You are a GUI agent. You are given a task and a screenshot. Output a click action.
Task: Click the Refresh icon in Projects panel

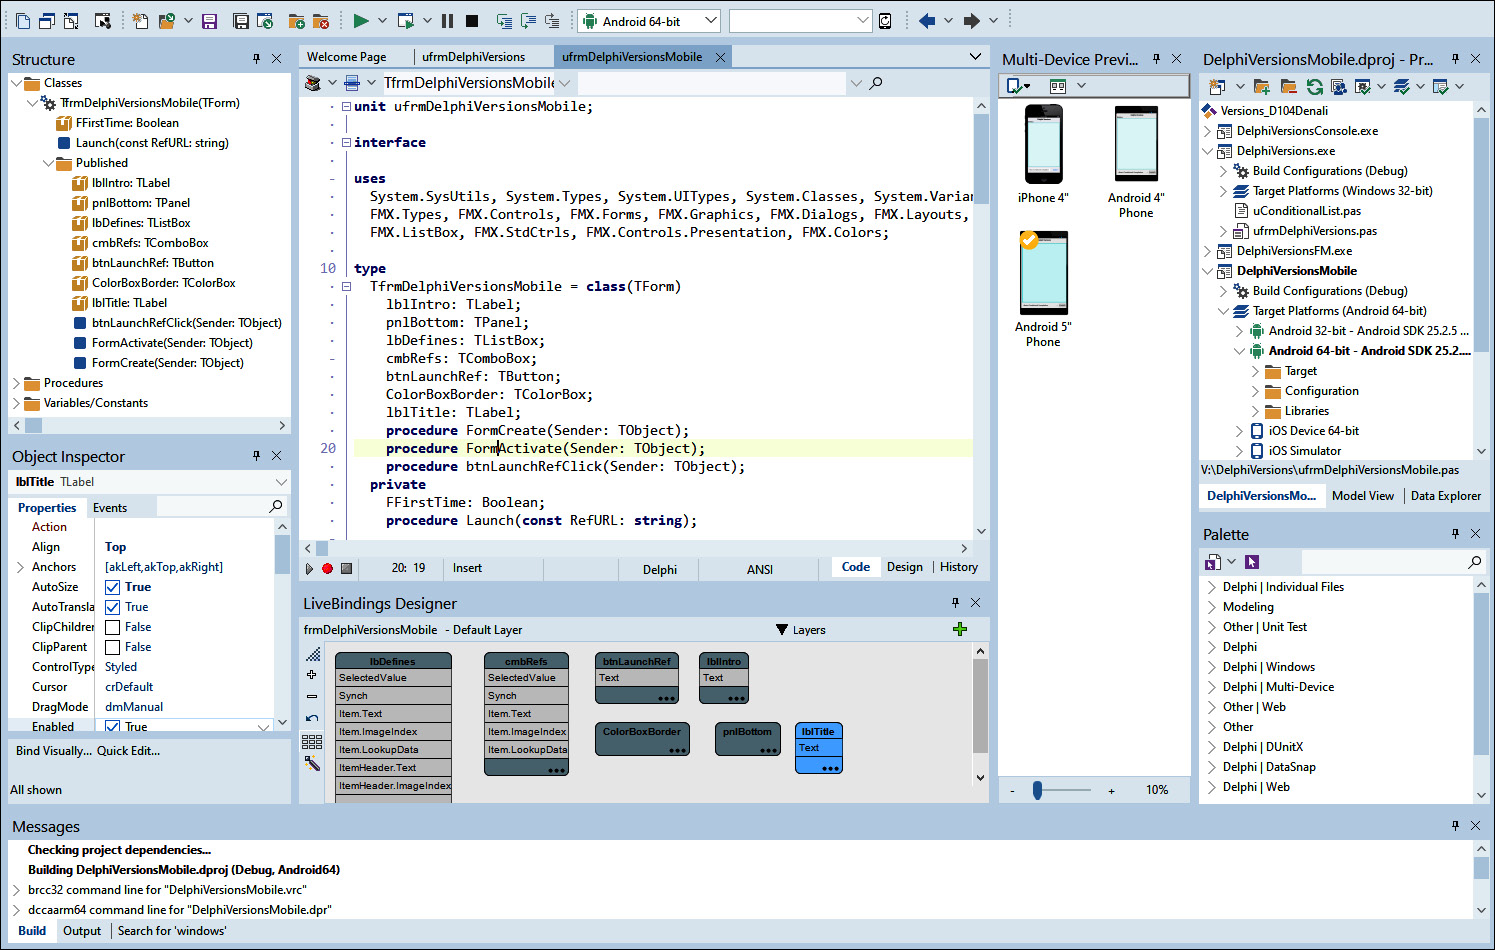tap(1314, 87)
